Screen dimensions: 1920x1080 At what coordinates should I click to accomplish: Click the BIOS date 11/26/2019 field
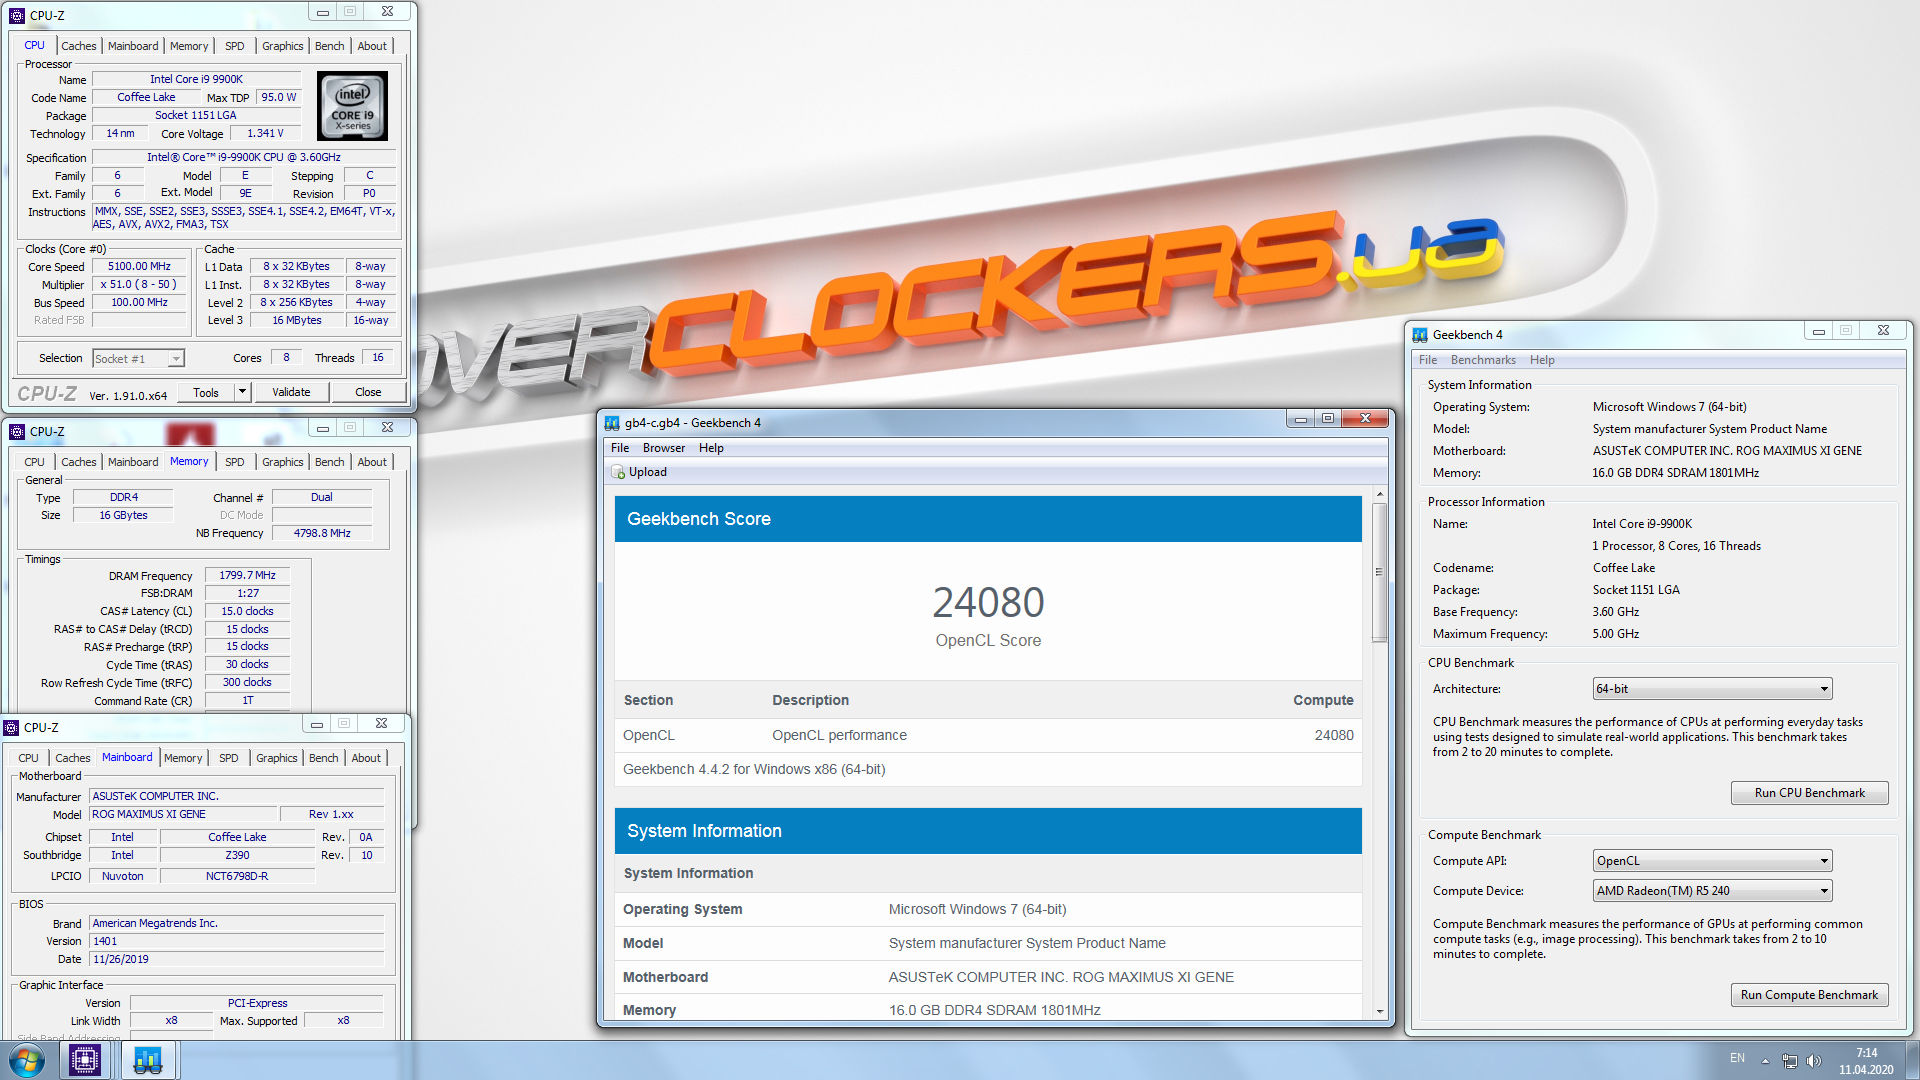pyautogui.click(x=236, y=959)
